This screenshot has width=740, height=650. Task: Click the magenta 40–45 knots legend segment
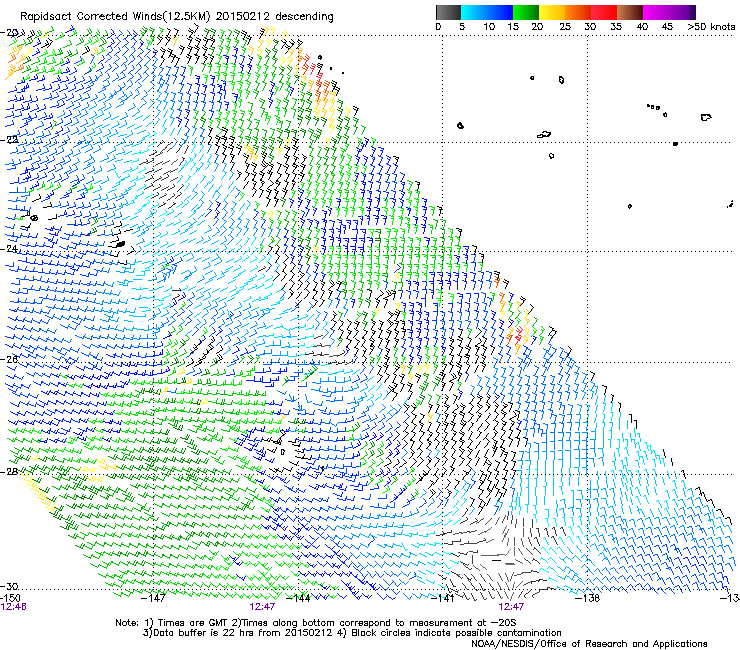[x=656, y=12]
